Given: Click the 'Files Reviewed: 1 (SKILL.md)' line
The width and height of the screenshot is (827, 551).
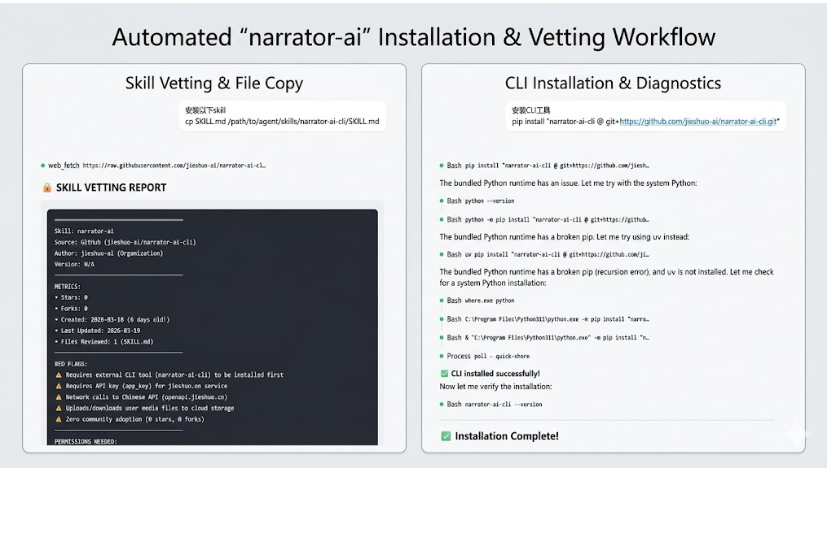Looking at the screenshot, I should pos(104,342).
